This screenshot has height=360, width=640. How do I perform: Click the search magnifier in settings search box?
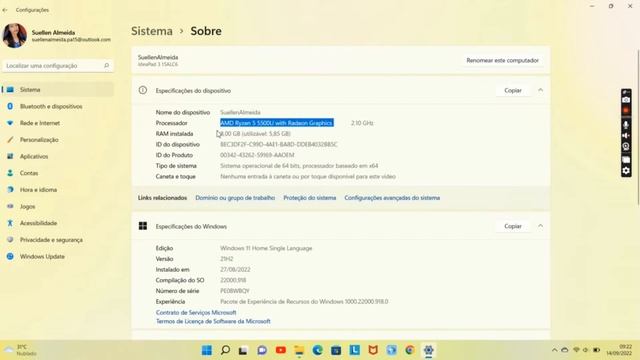(x=107, y=66)
